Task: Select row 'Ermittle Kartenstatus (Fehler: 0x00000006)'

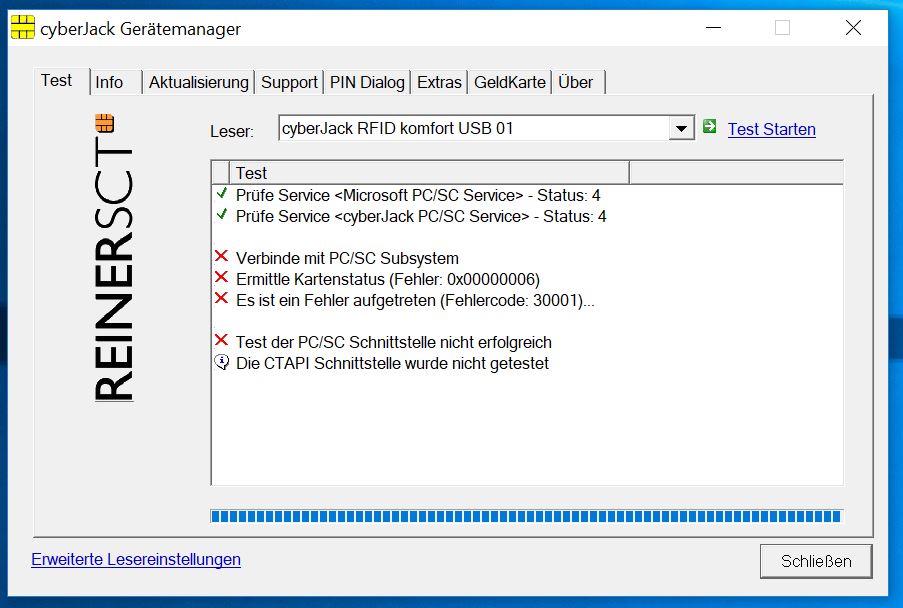Action: (x=388, y=279)
